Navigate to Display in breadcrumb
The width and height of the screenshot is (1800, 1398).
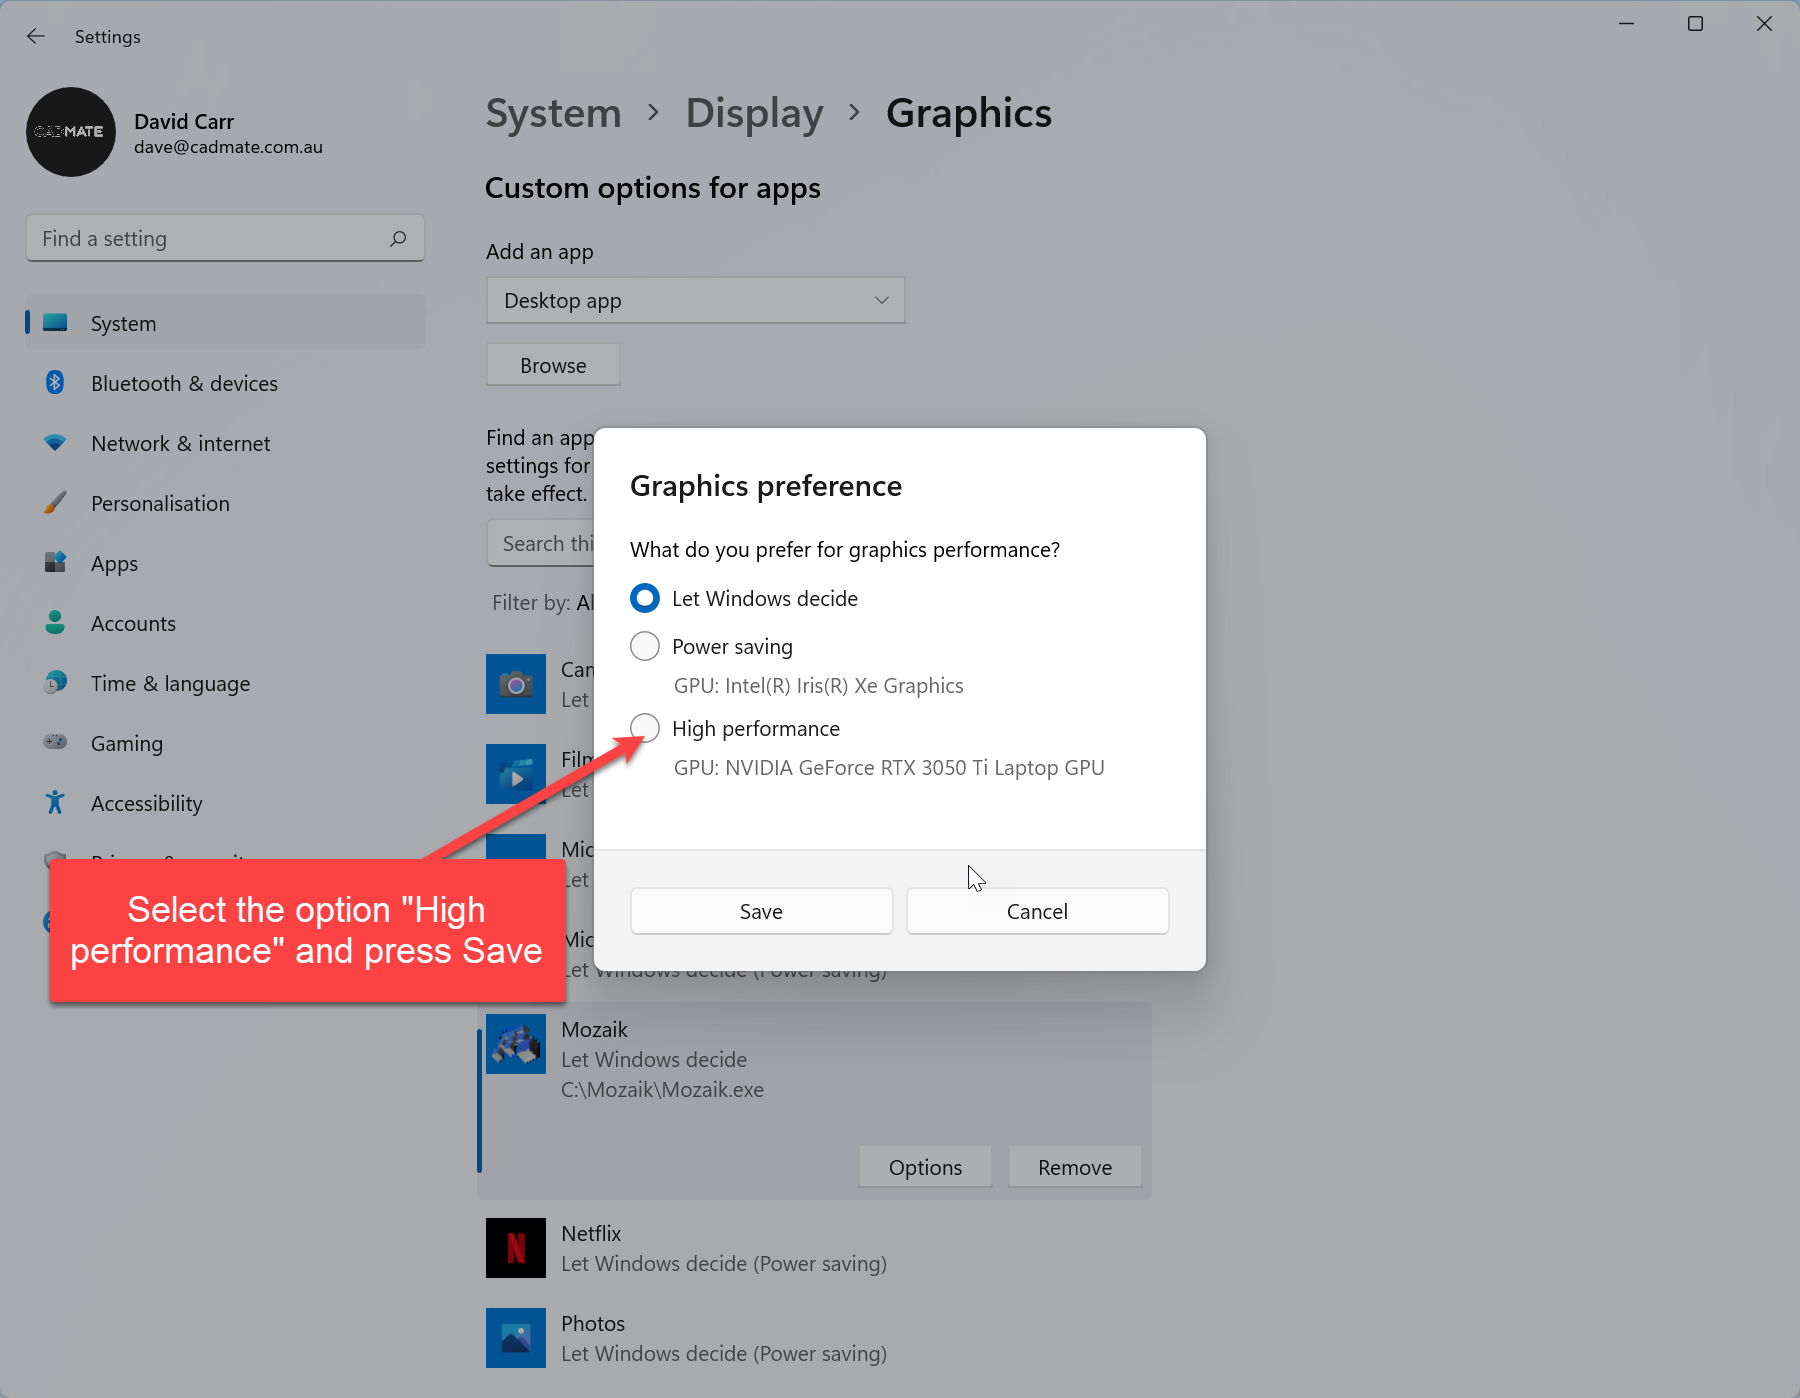(754, 114)
